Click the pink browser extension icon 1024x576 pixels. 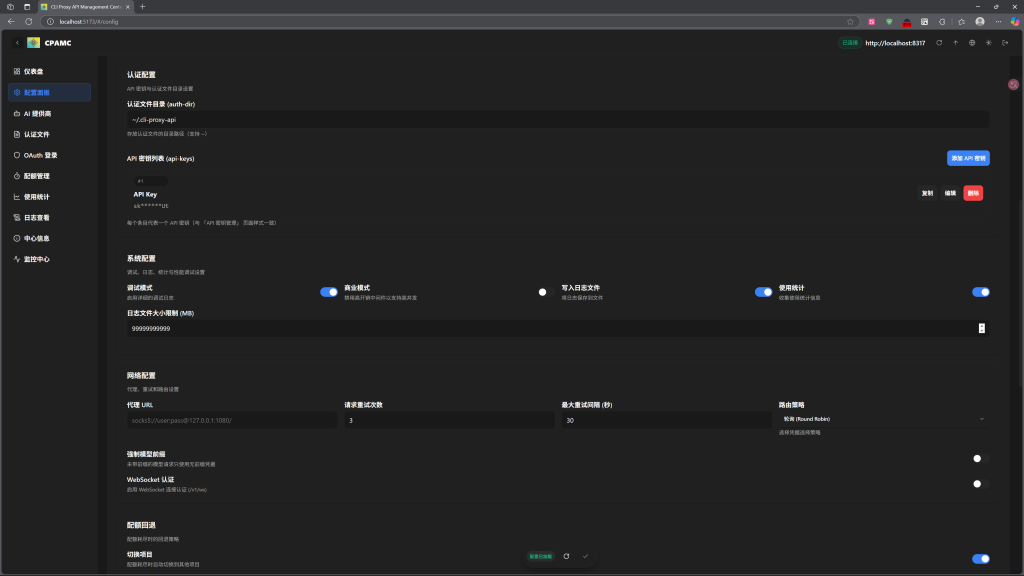tap(871, 22)
